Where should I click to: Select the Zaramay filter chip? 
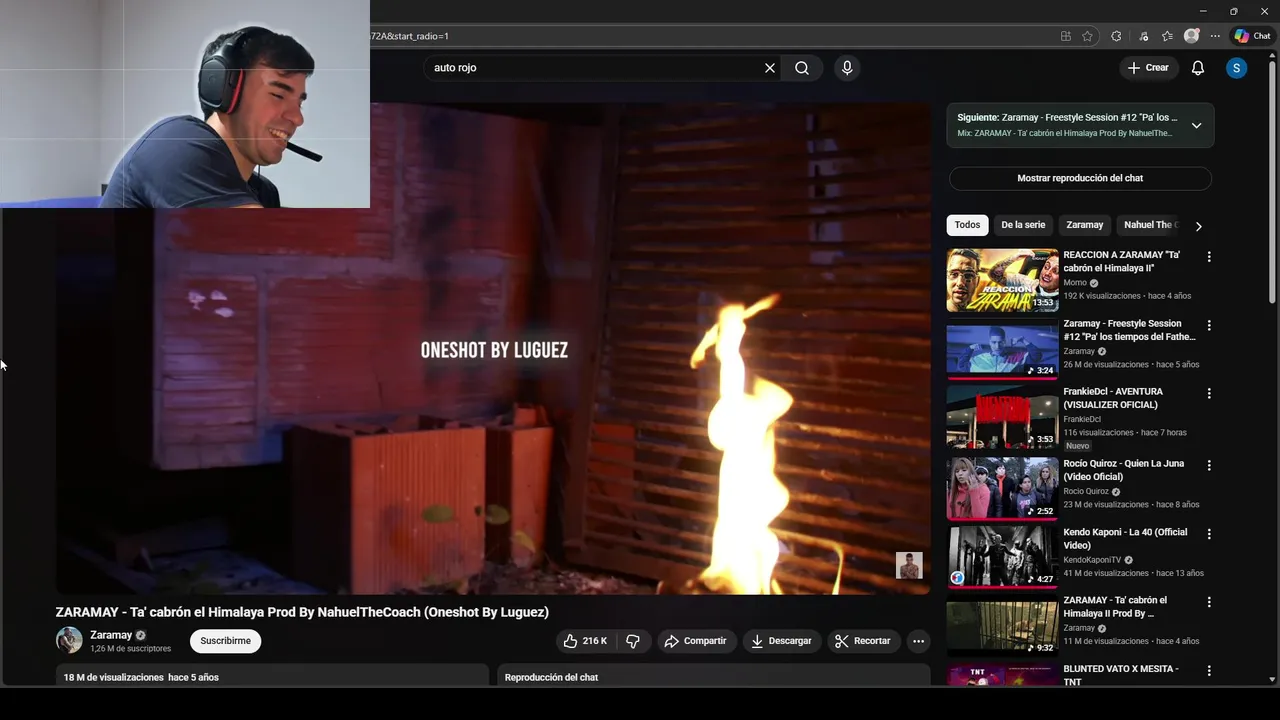click(1085, 225)
